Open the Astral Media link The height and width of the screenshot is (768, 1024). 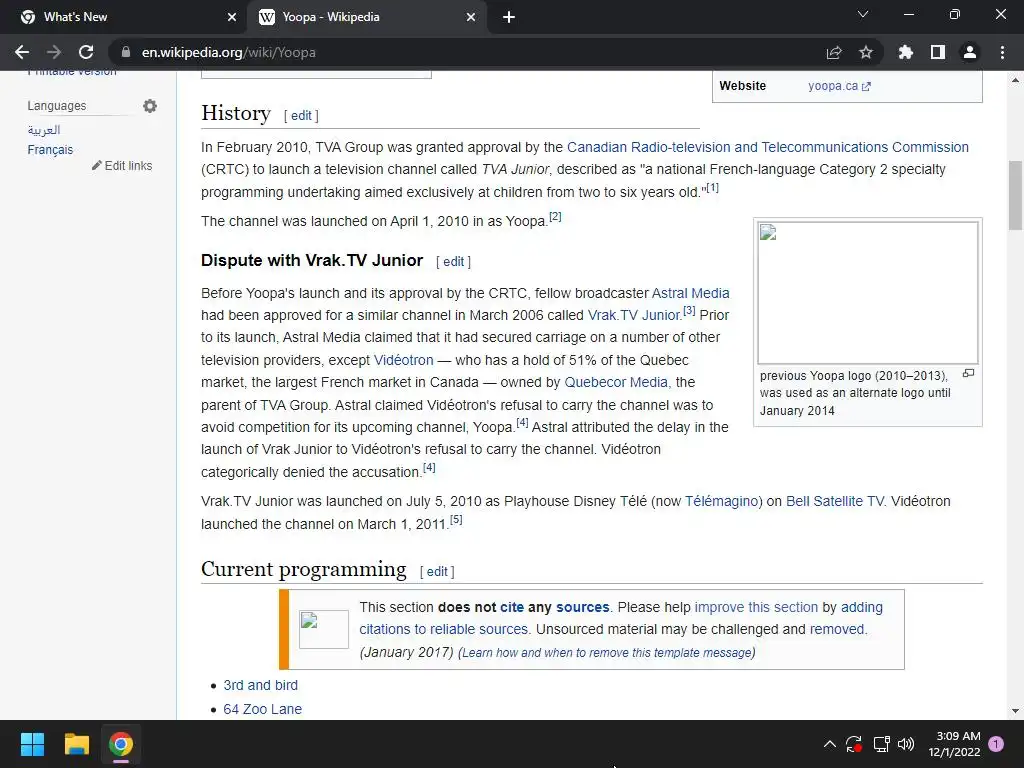(690, 293)
